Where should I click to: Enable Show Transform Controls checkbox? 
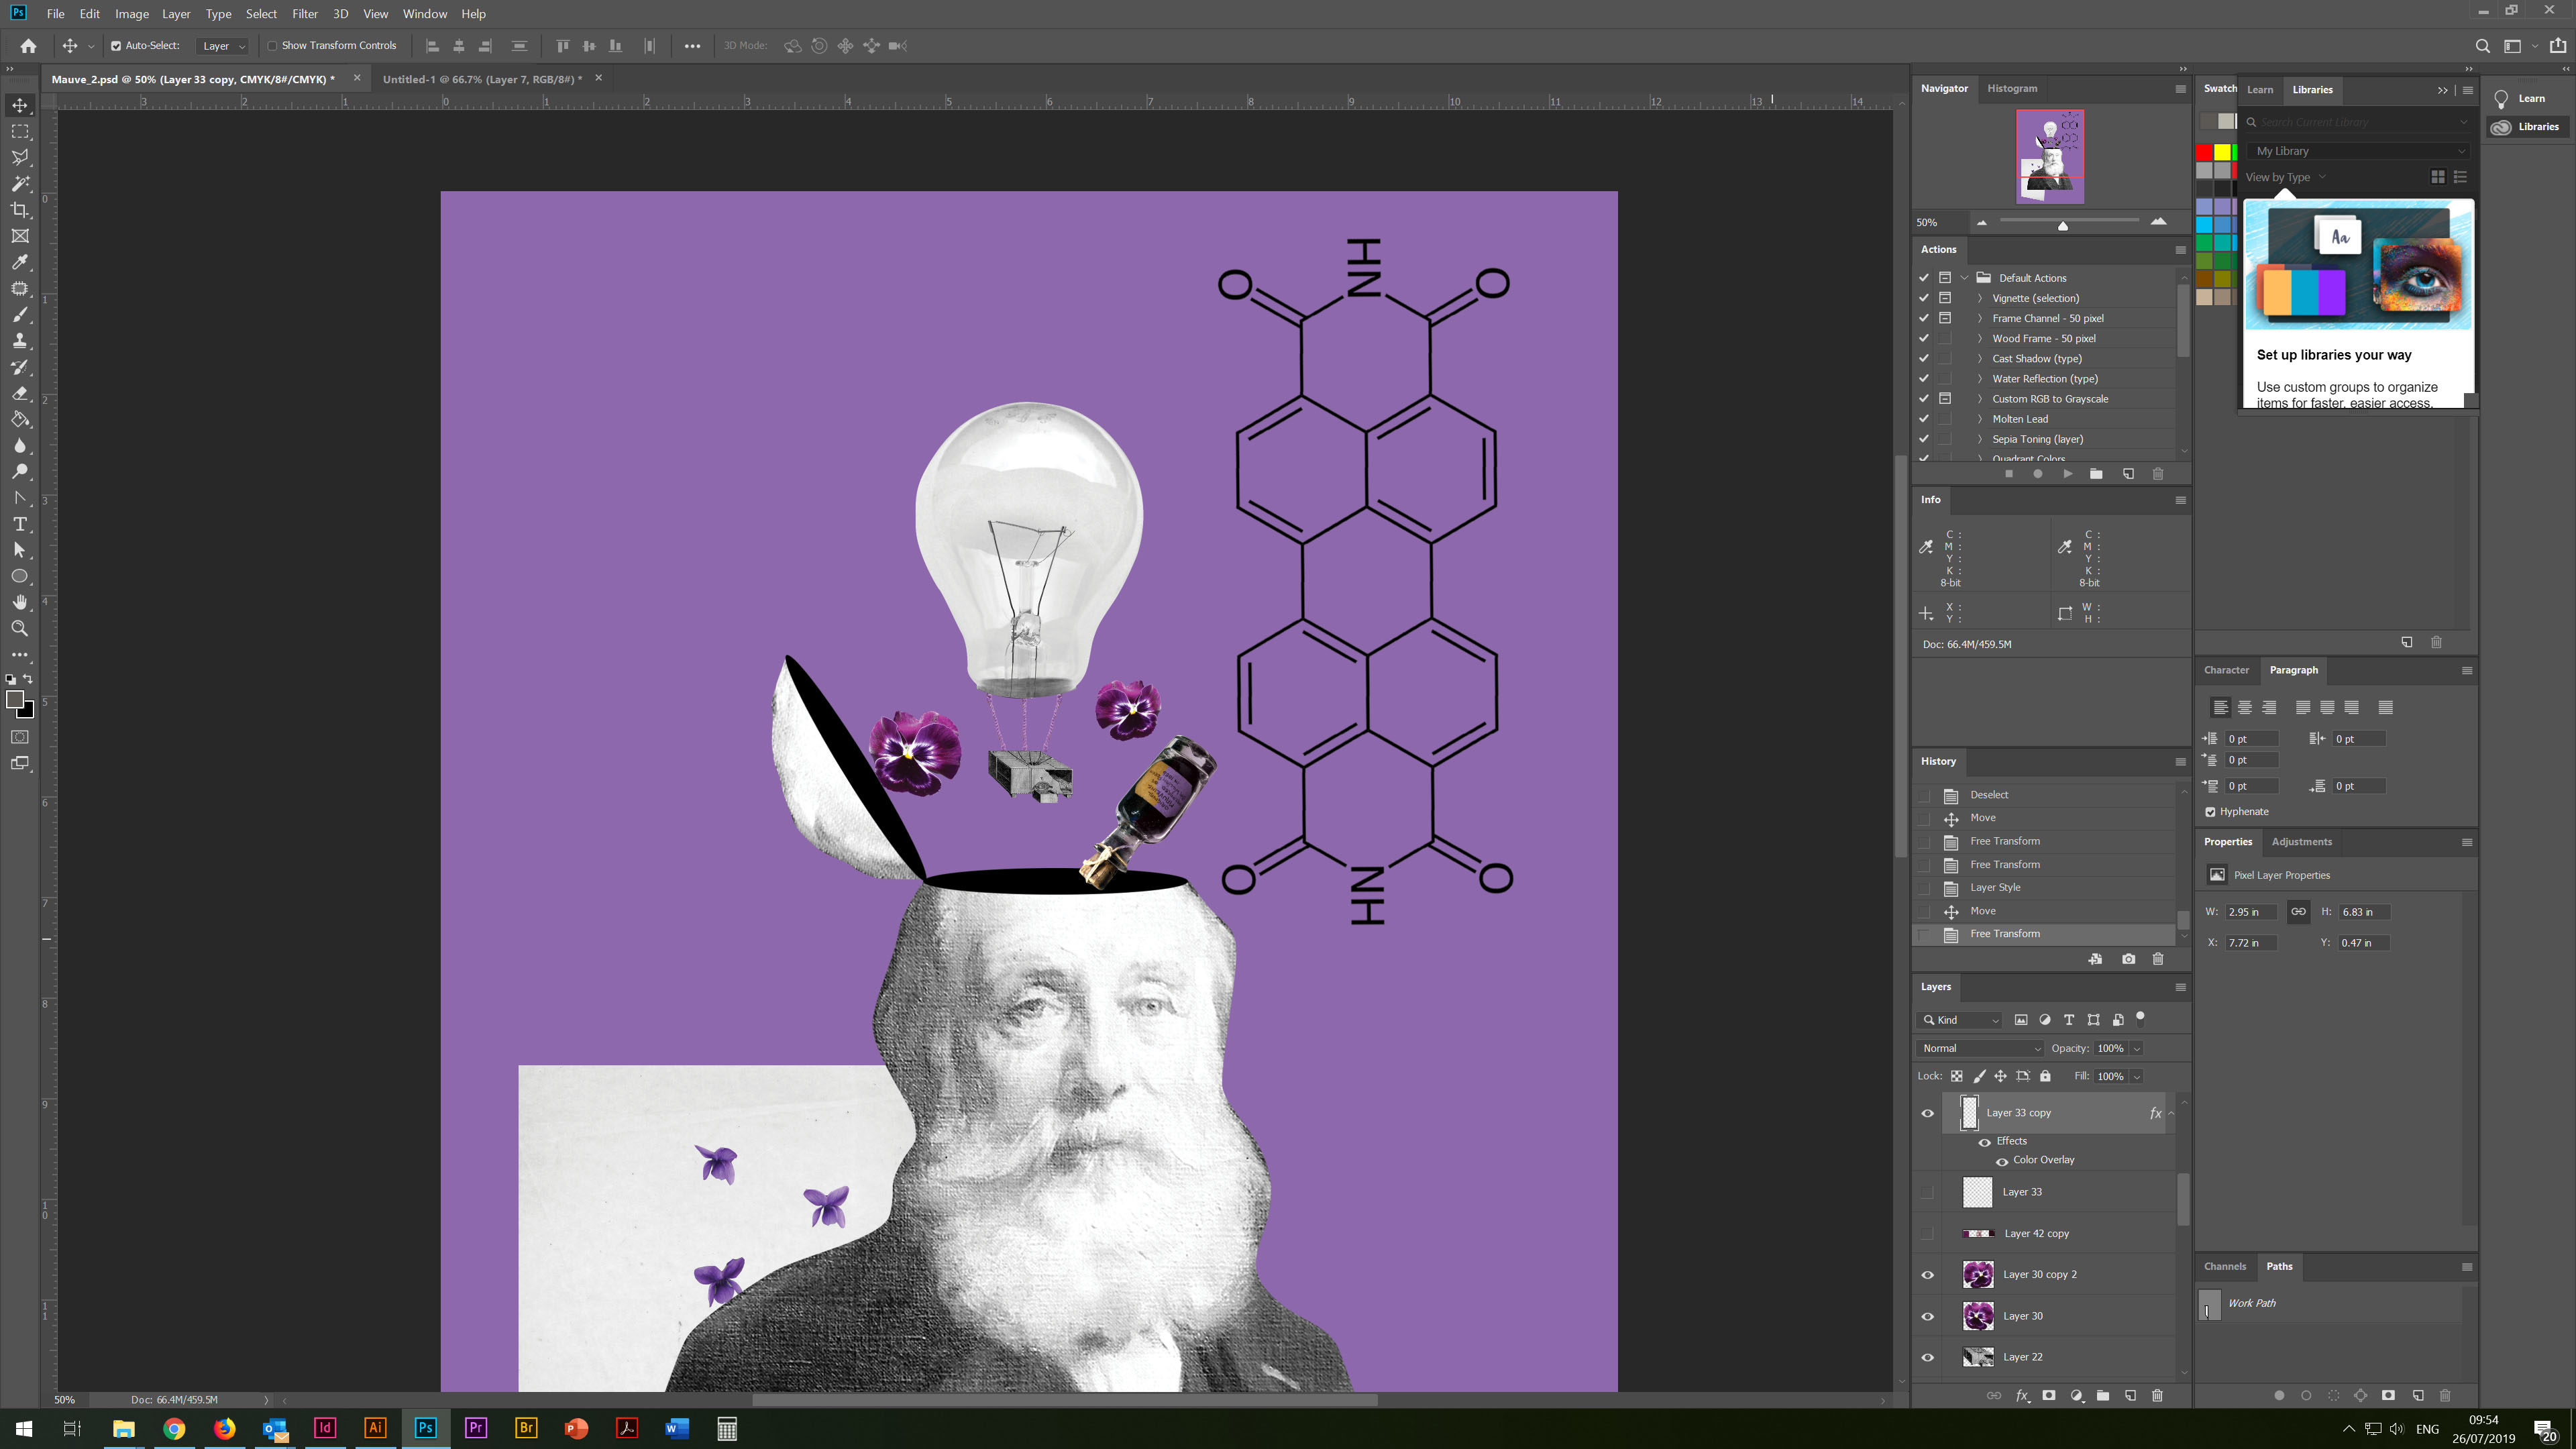pyautogui.click(x=272, y=46)
